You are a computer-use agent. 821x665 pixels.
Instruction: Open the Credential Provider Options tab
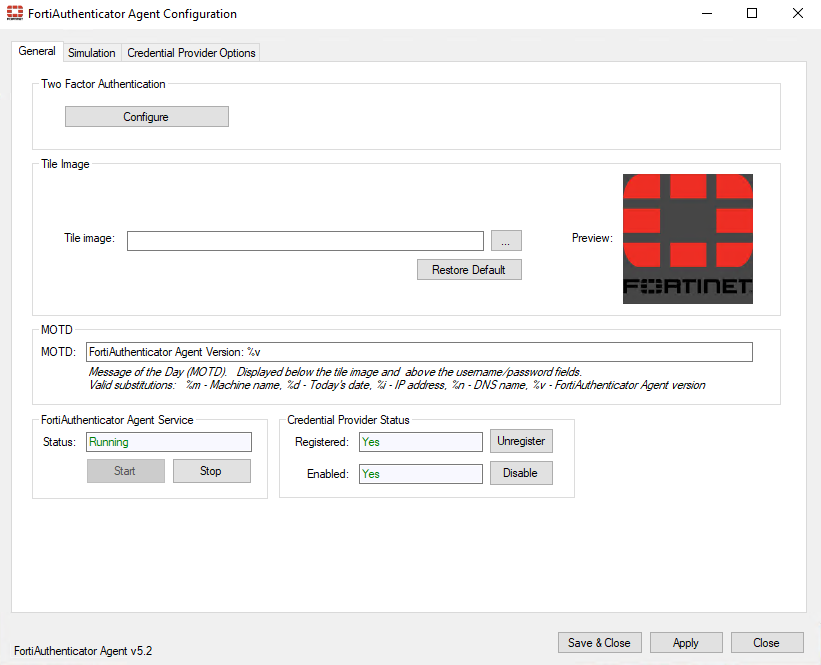[190, 52]
